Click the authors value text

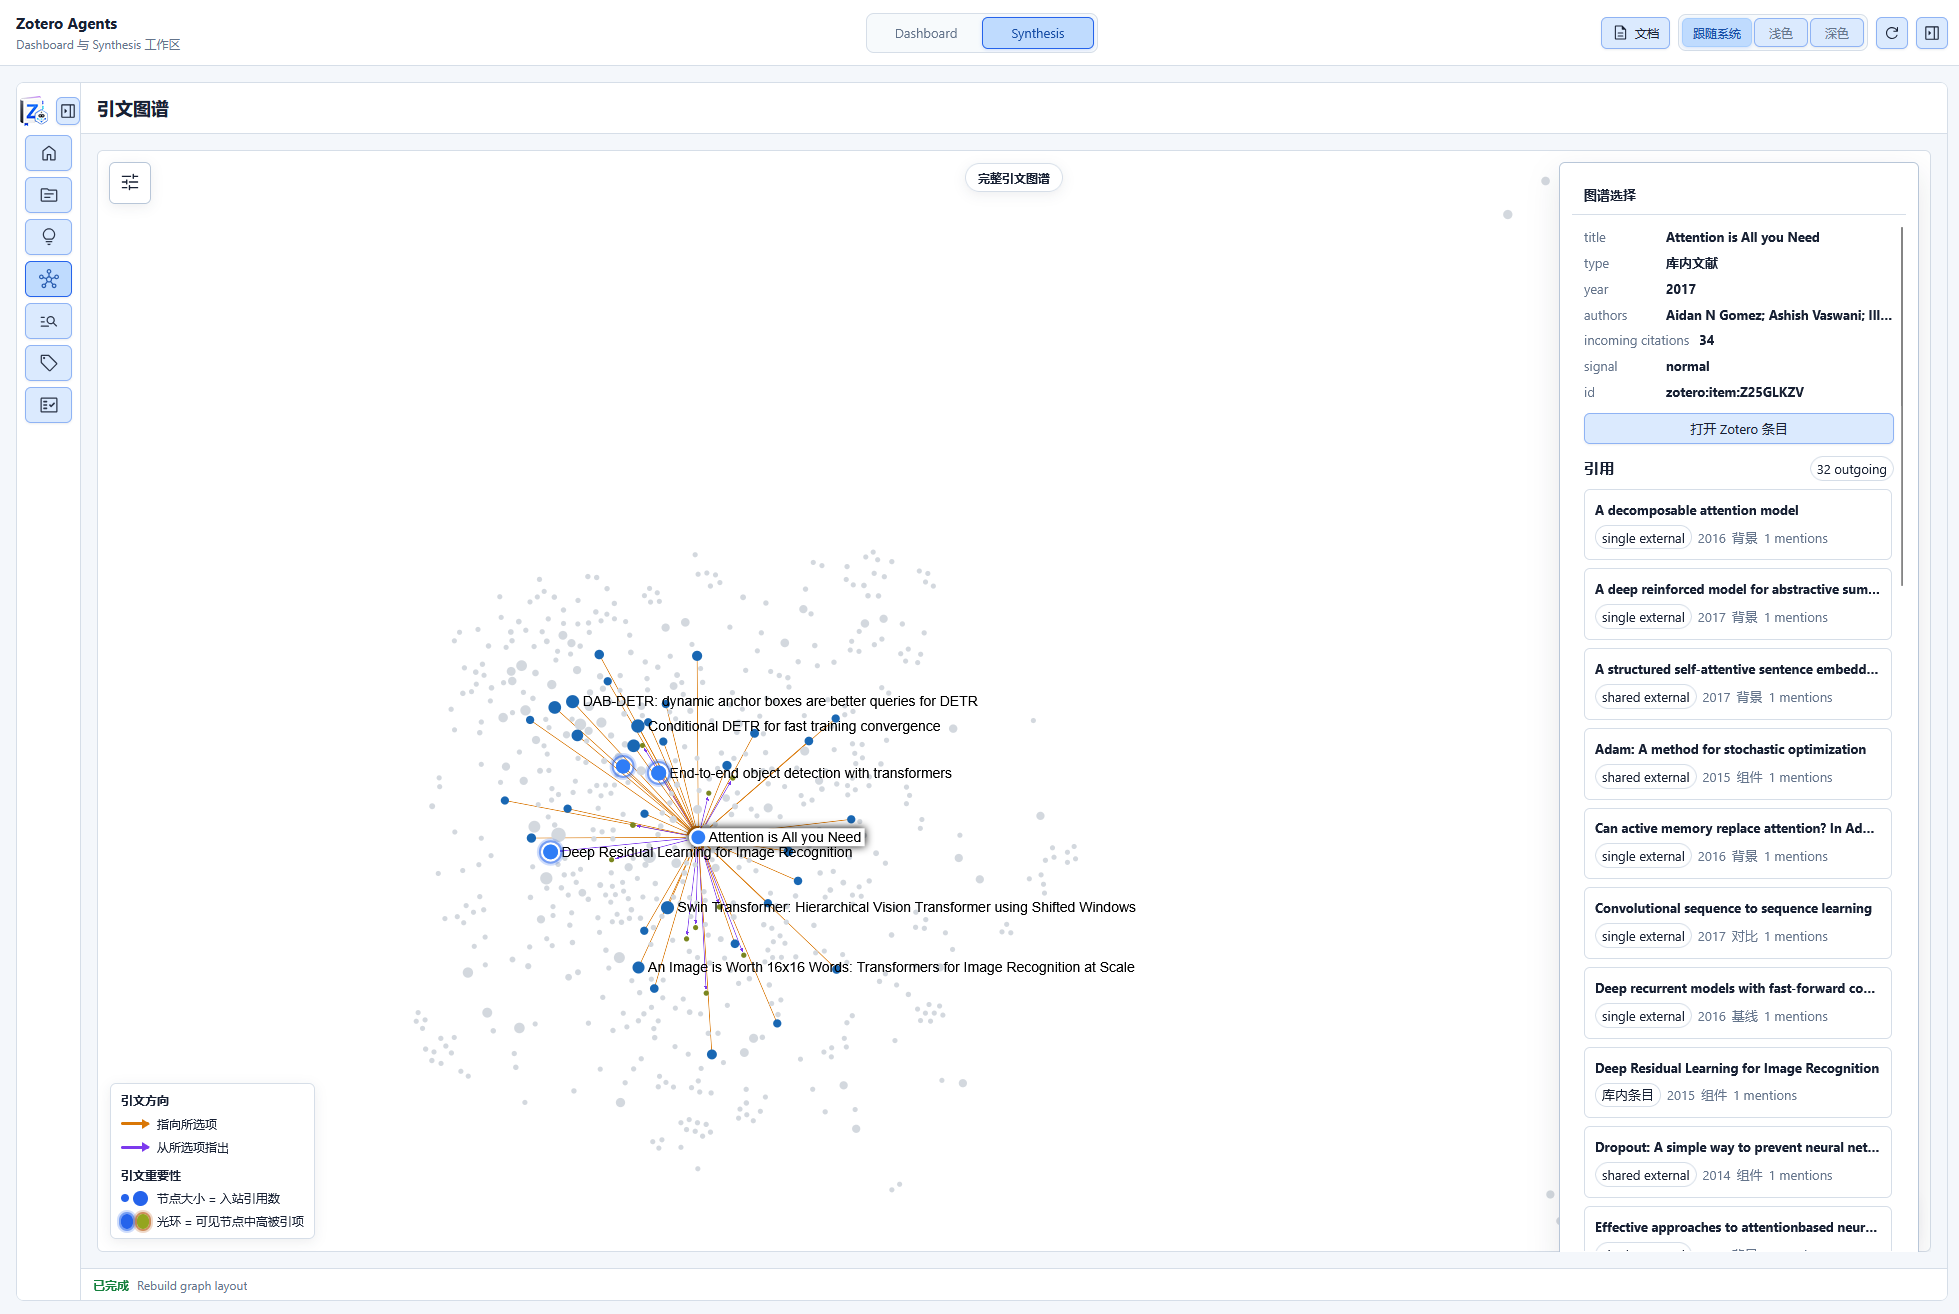click(1778, 315)
